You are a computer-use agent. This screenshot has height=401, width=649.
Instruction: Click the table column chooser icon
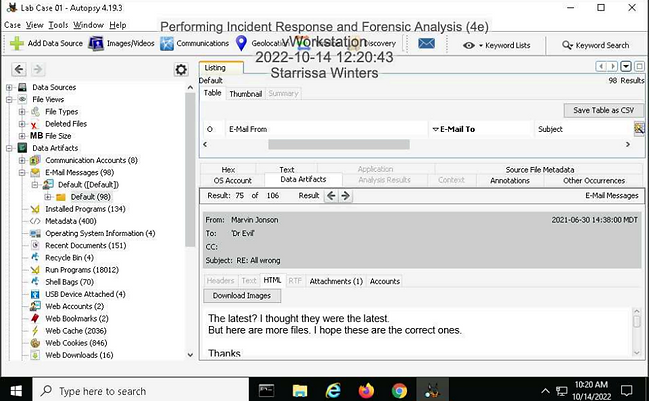[639, 129]
